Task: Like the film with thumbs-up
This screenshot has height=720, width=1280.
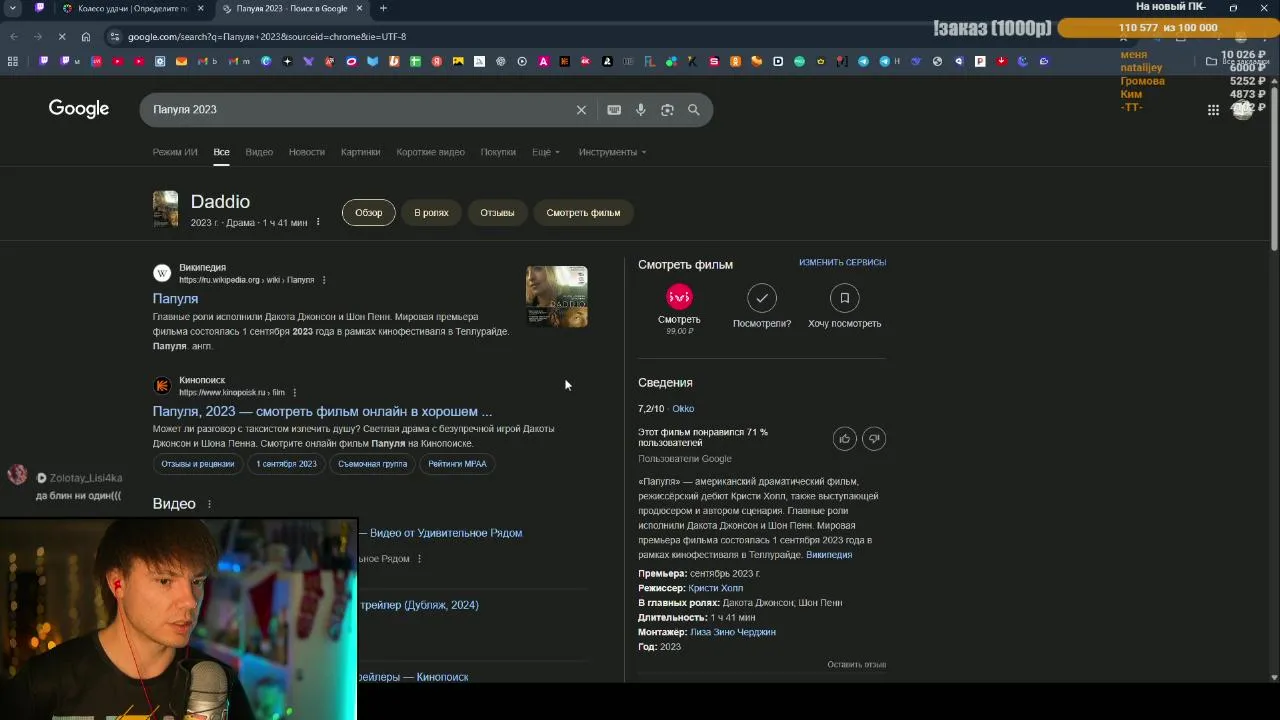Action: 845,438
